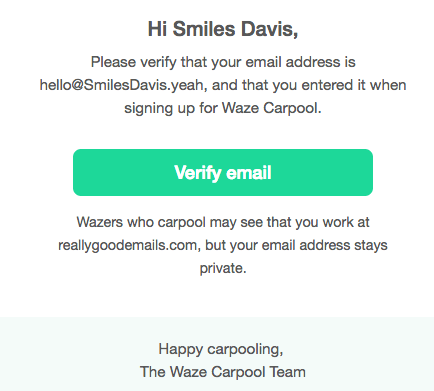Click the word "Hi" in the greeting
The width and height of the screenshot is (434, 391).
click(x=157, y=29)
